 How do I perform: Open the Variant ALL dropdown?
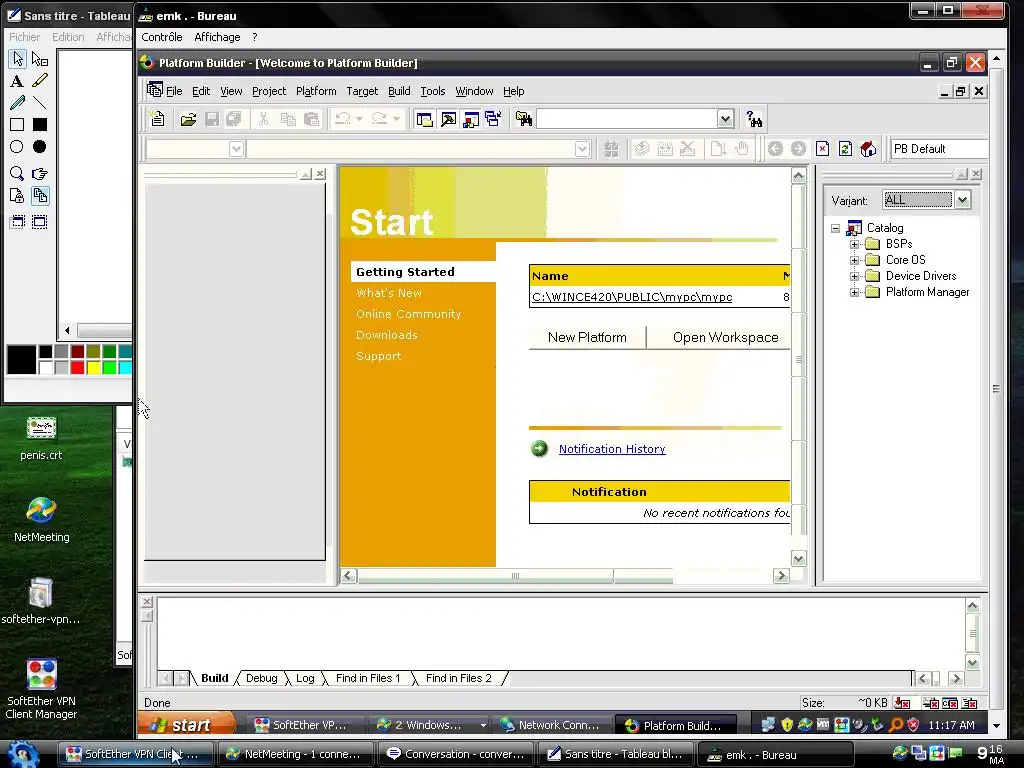click(963, 200)
